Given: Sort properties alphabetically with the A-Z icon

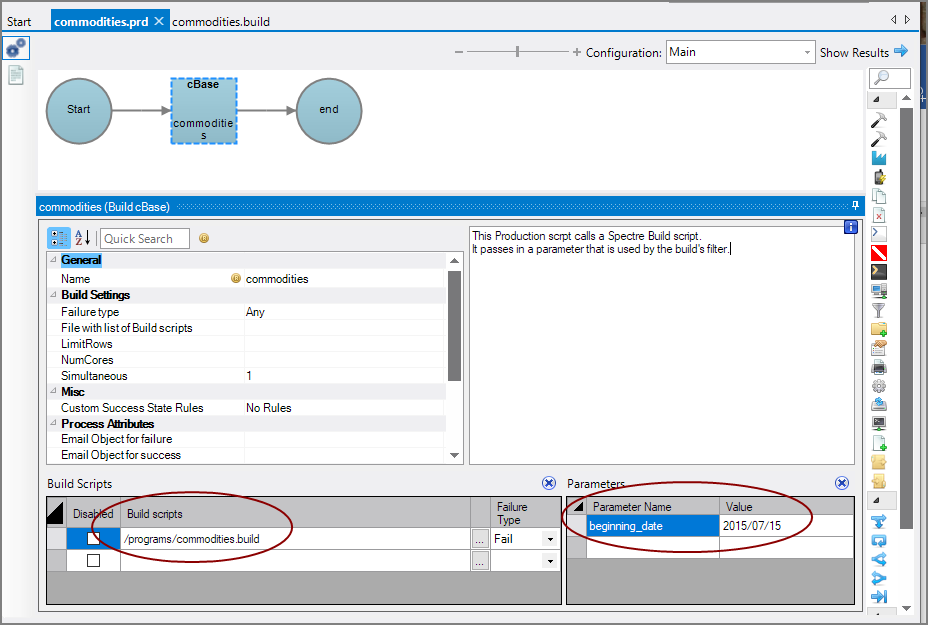Looking at the screenshot, I should (x=82, y=238).
